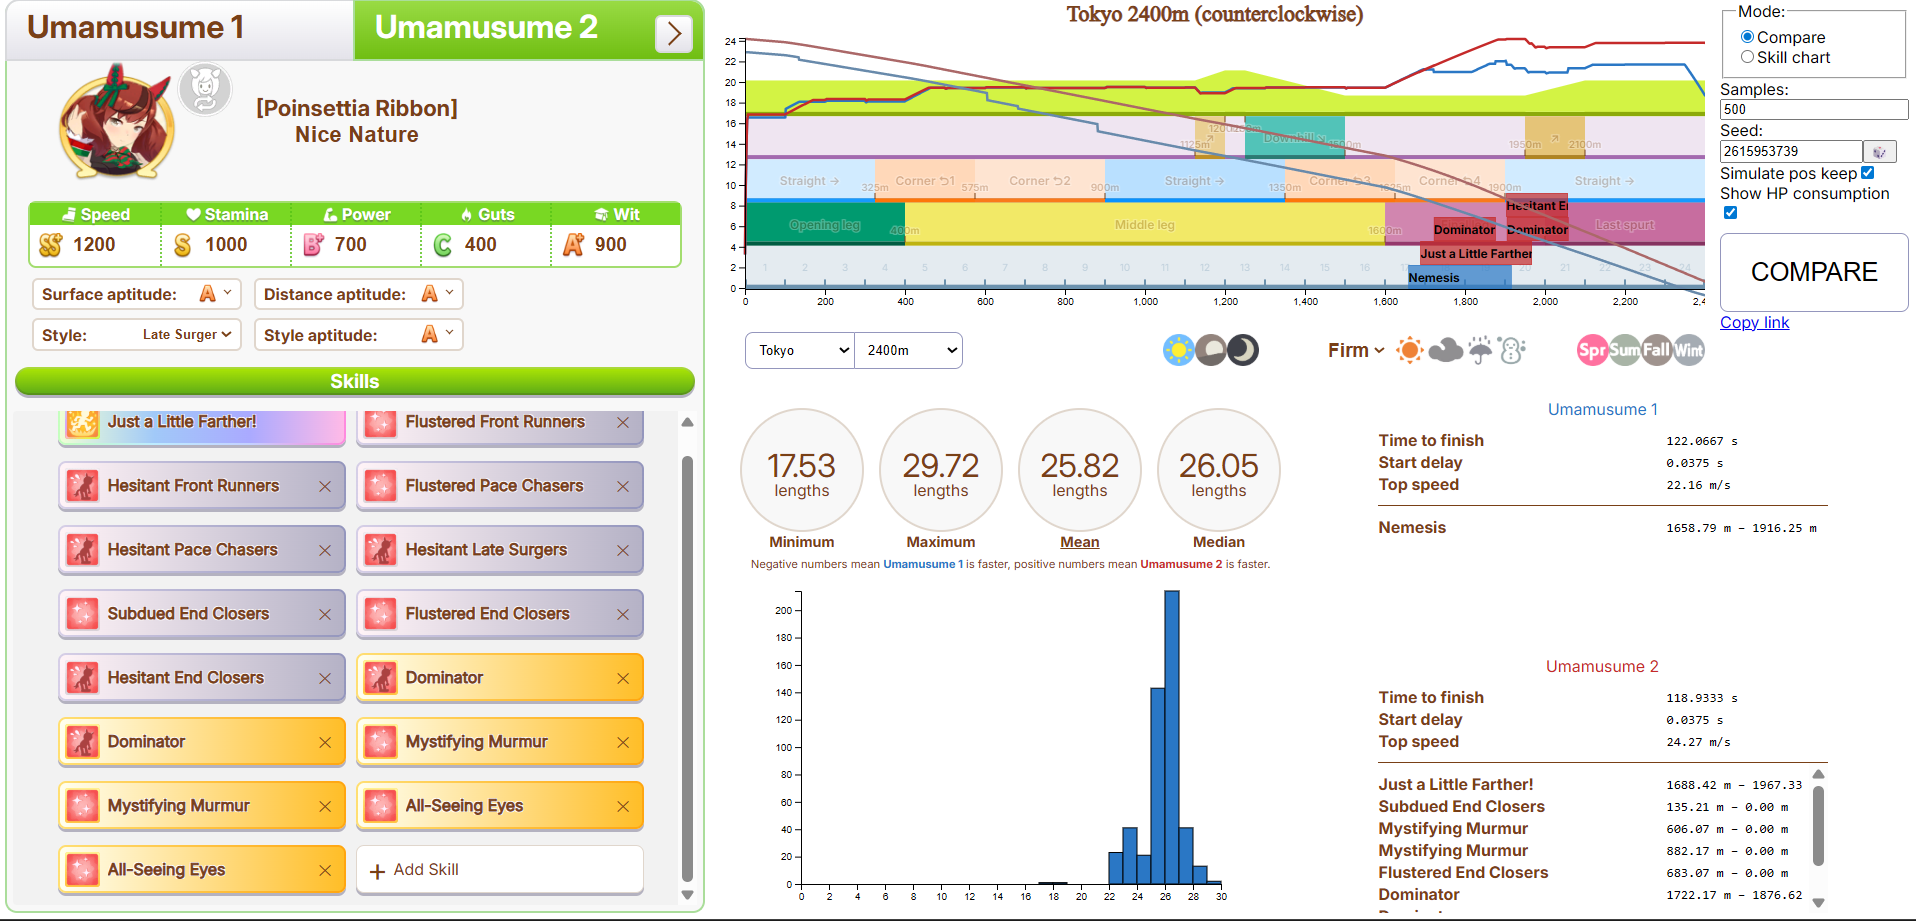Expand tabs with right arrow button

click(674, 34)
